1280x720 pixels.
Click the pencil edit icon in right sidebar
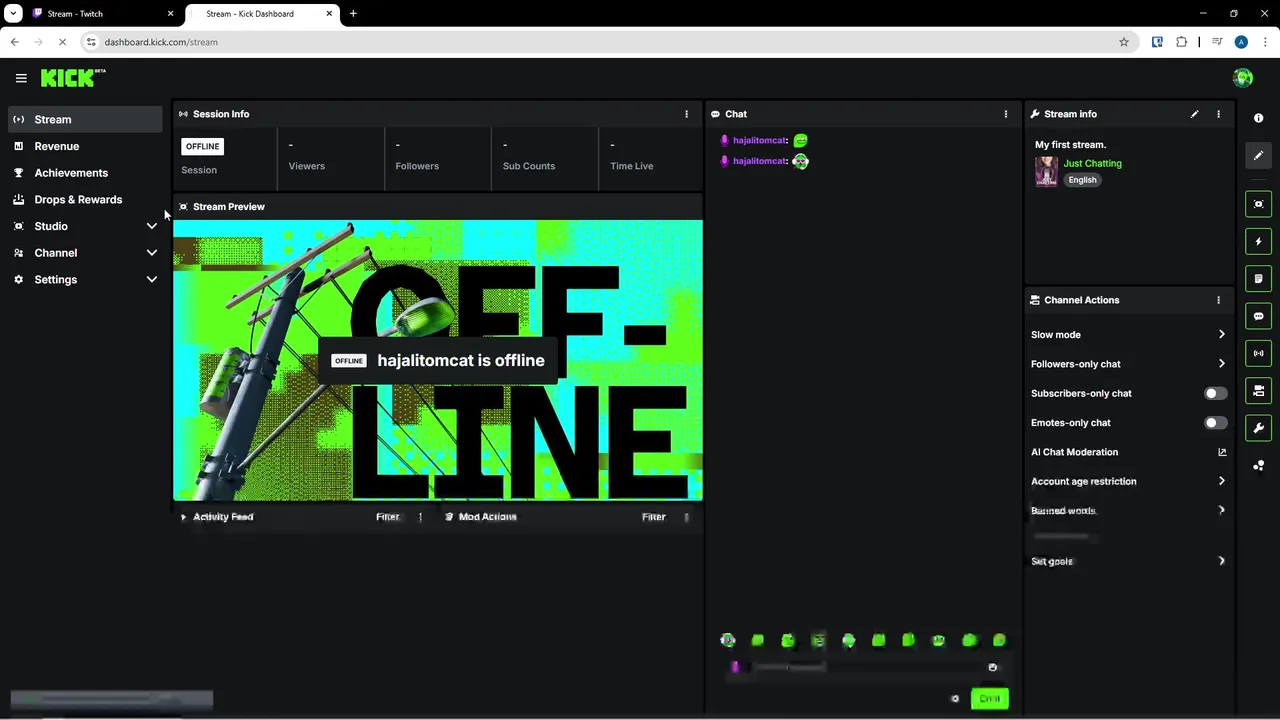pos(1258,155)
